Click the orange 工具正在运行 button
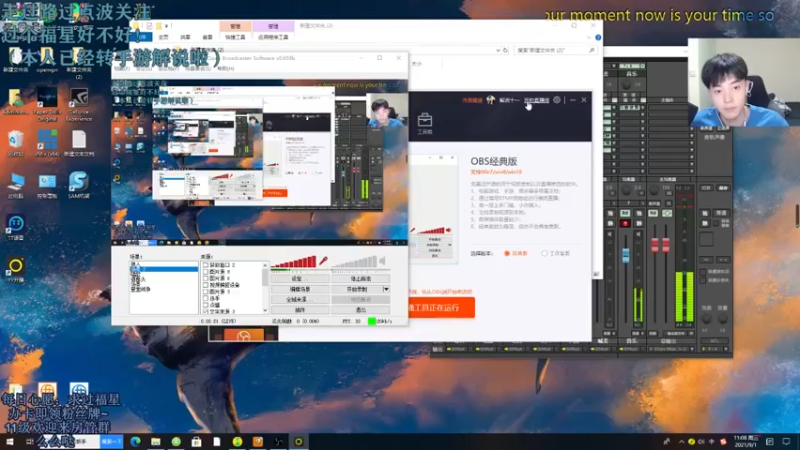Viewport: 800px width, 450px height. (x=441, y=308)
